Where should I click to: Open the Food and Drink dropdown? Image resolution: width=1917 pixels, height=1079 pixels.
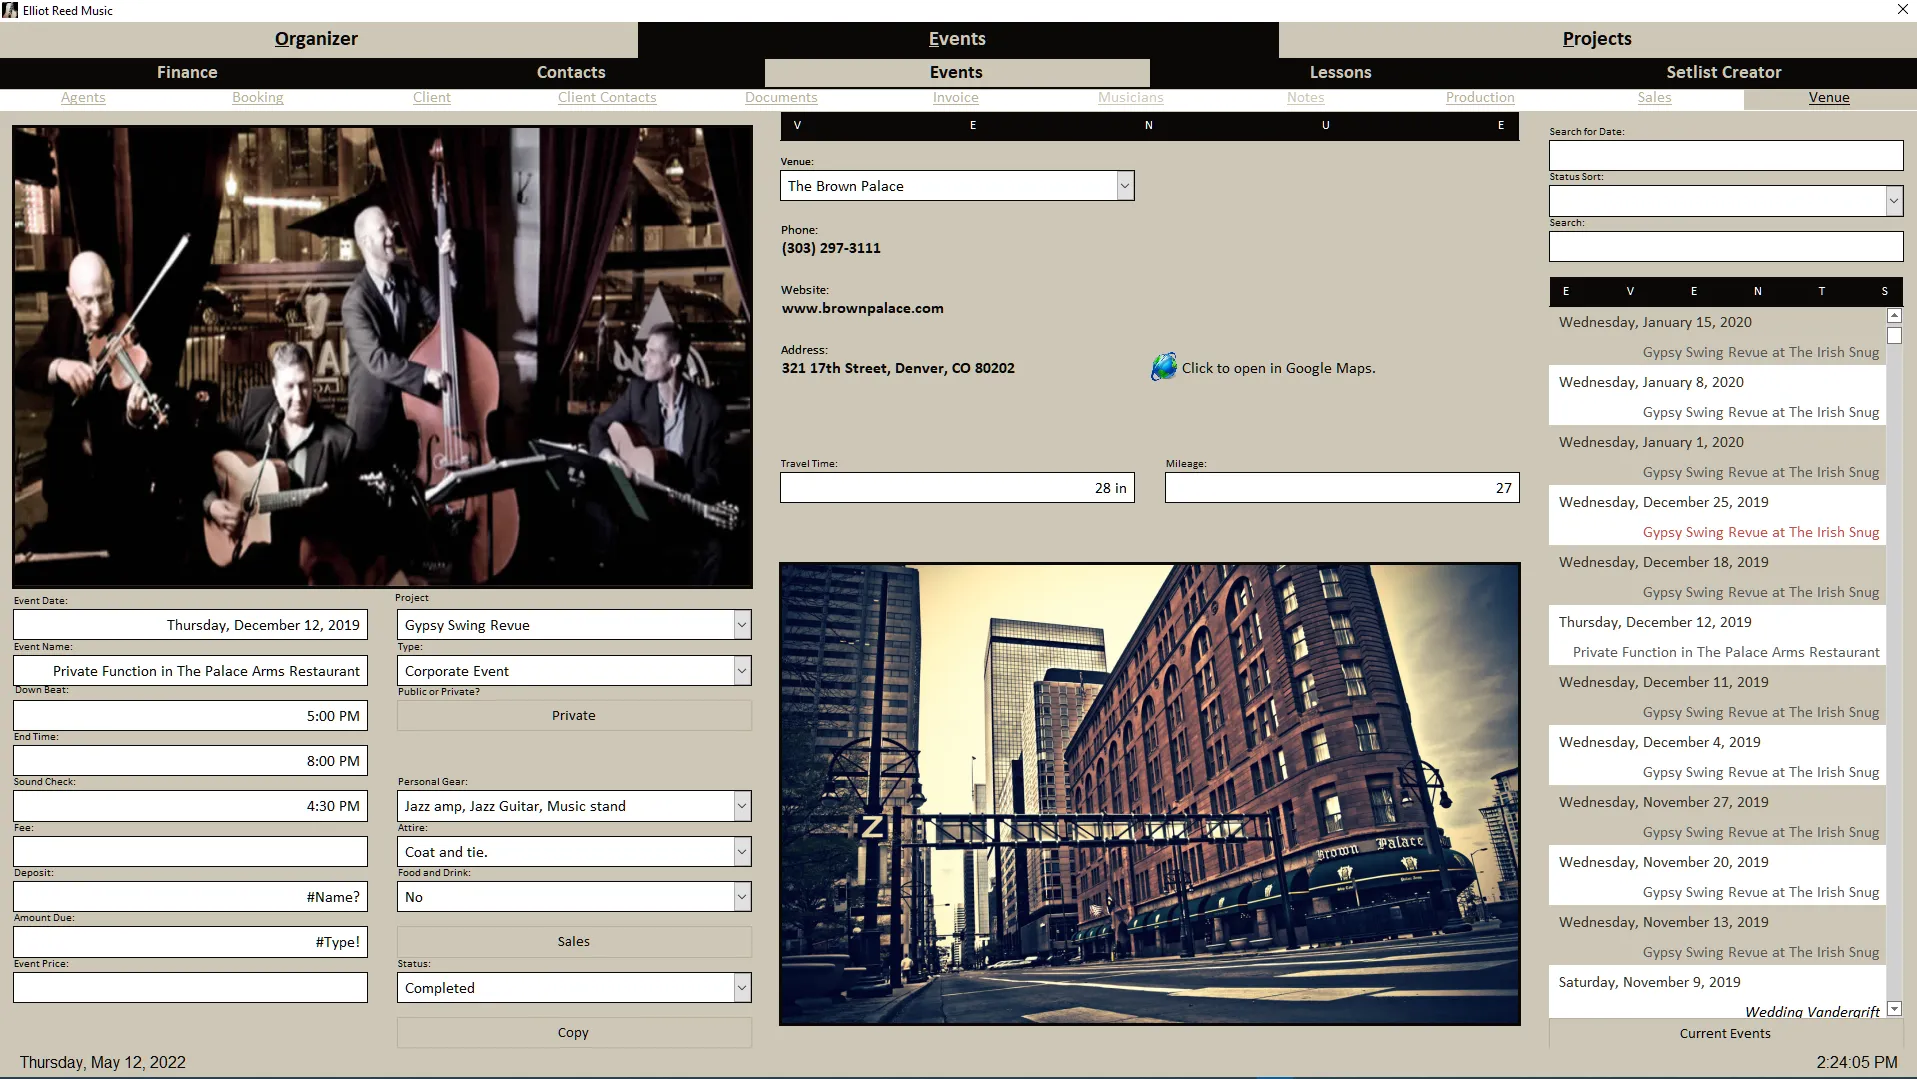click(x=741, y=896)
